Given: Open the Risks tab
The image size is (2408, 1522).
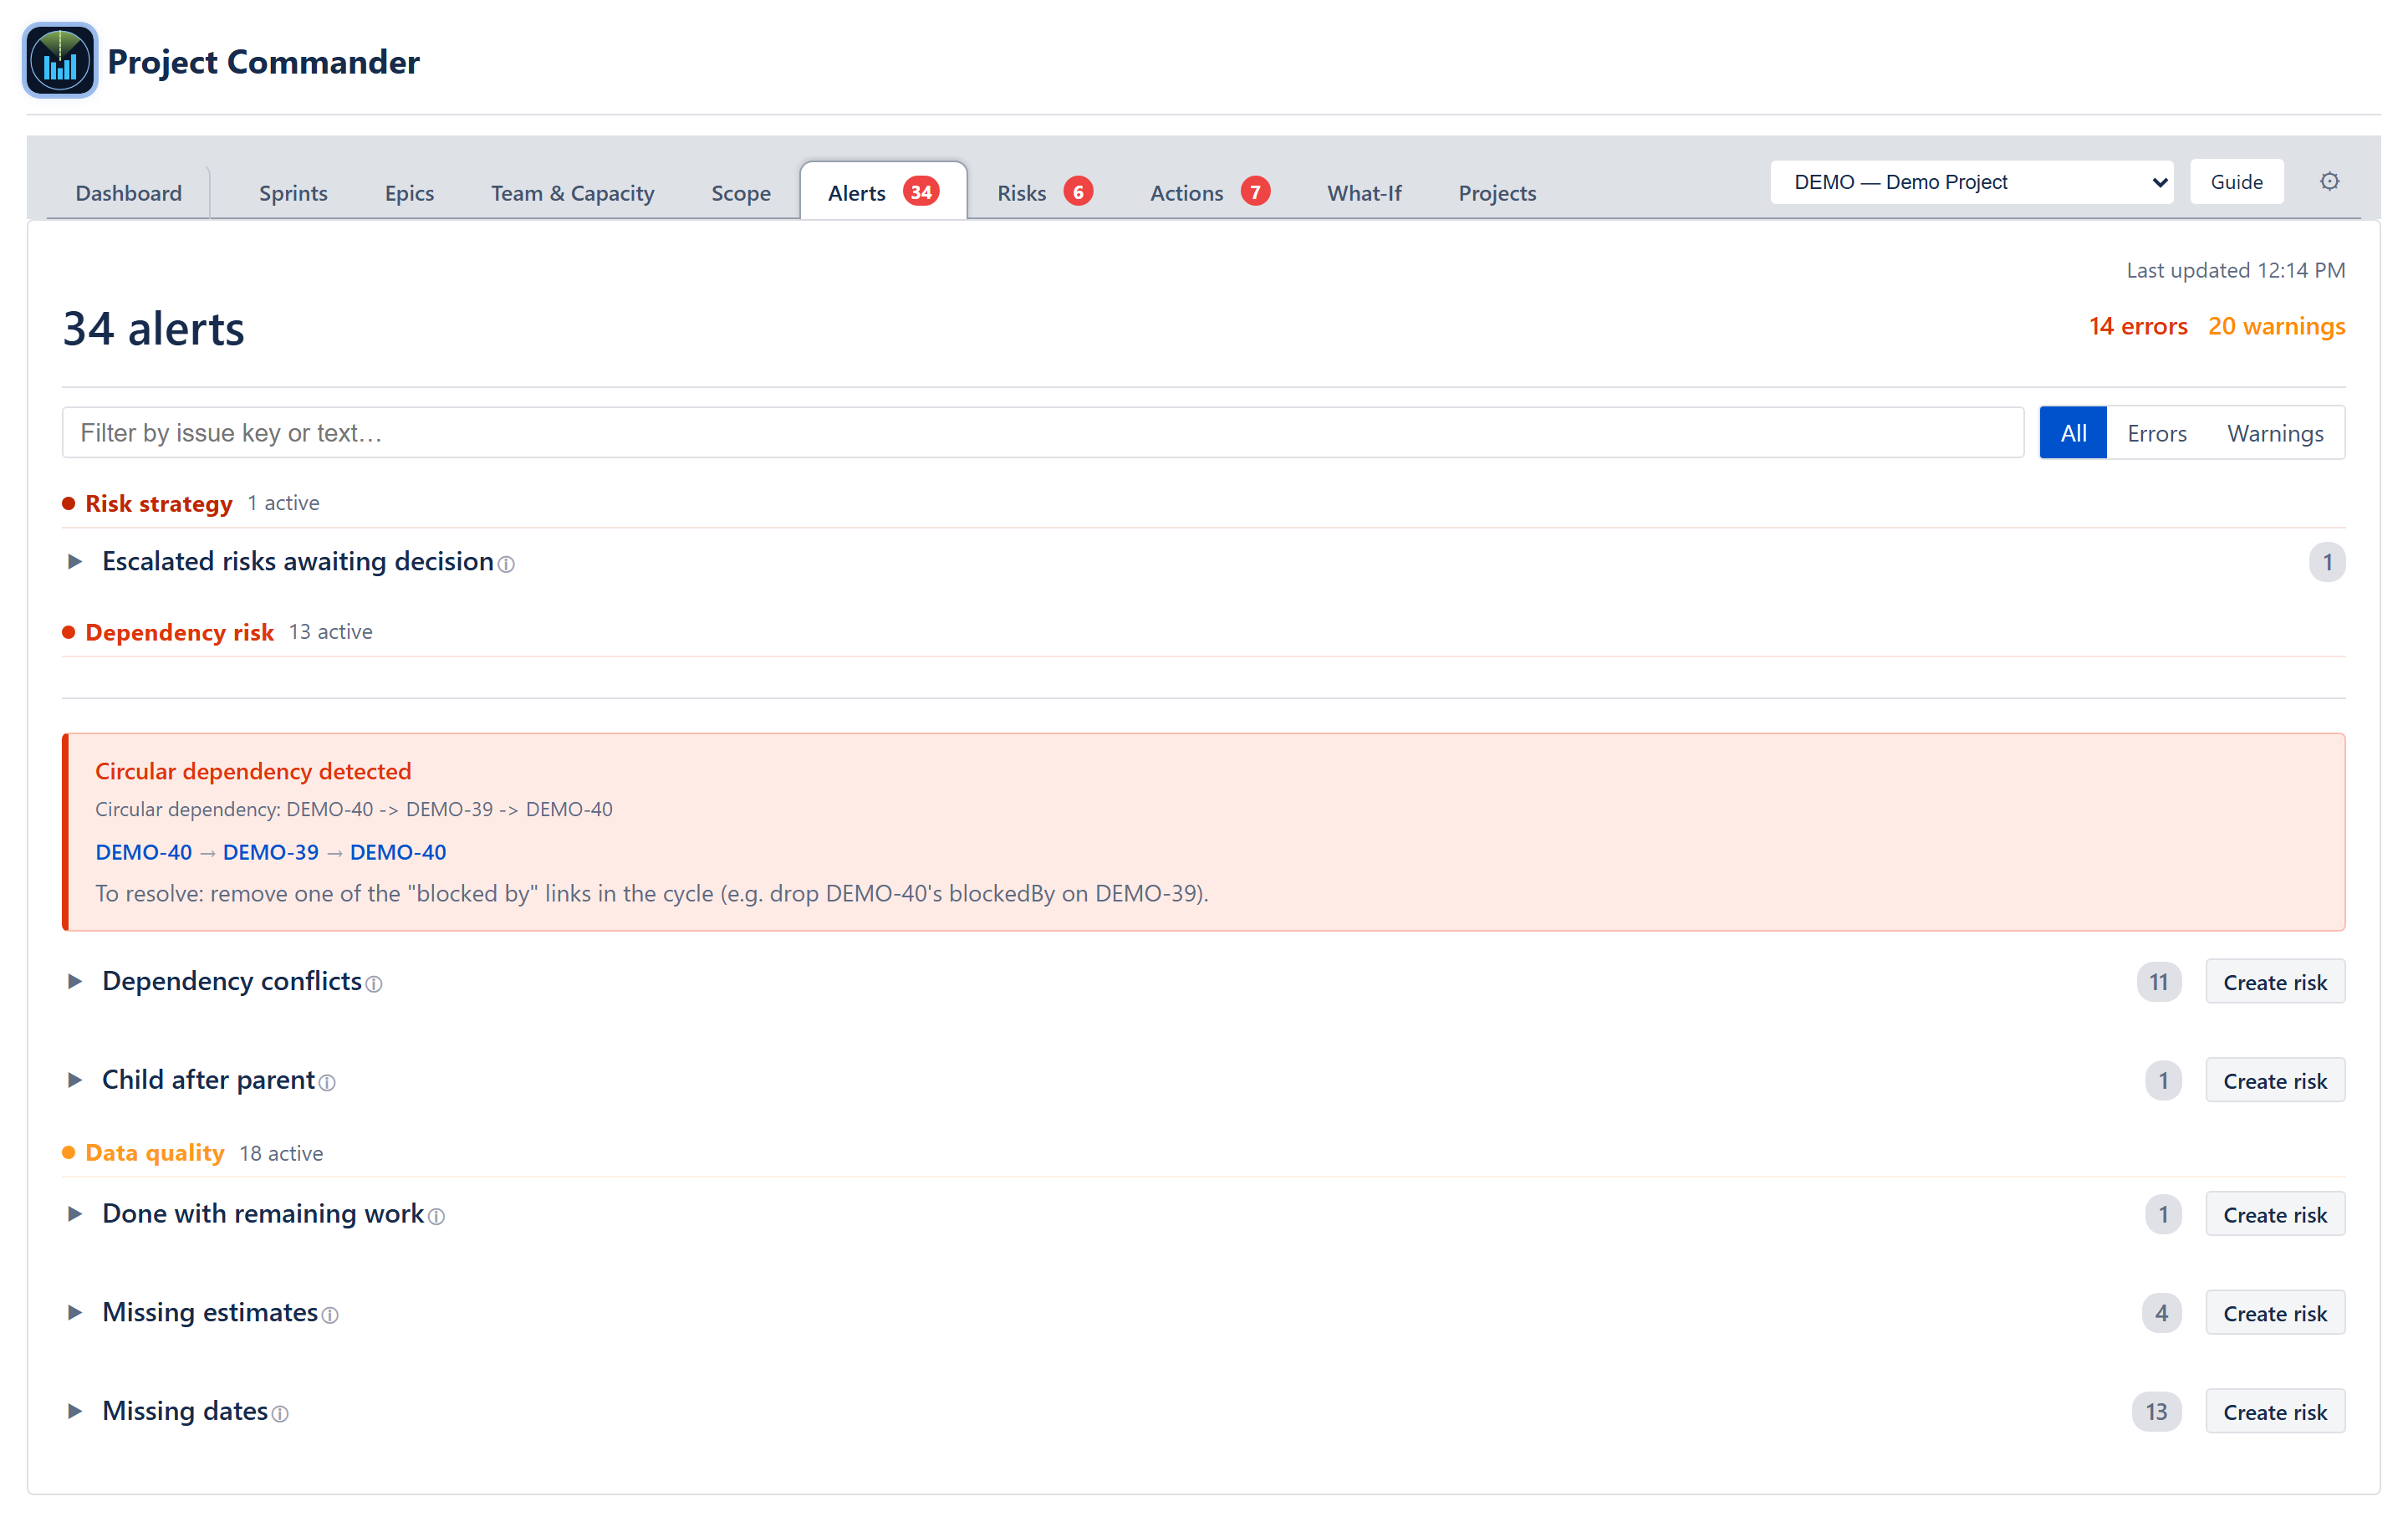Looking at the screenshot, I should pyautogui.click(x=1044, y=193).
